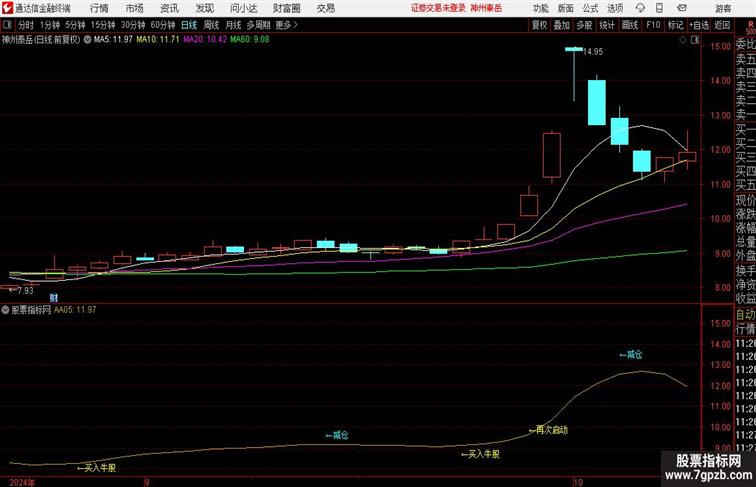The image size is (756, 487).
Task: Open the 多周期 multi-period view
Action: [x=258, y=25]
